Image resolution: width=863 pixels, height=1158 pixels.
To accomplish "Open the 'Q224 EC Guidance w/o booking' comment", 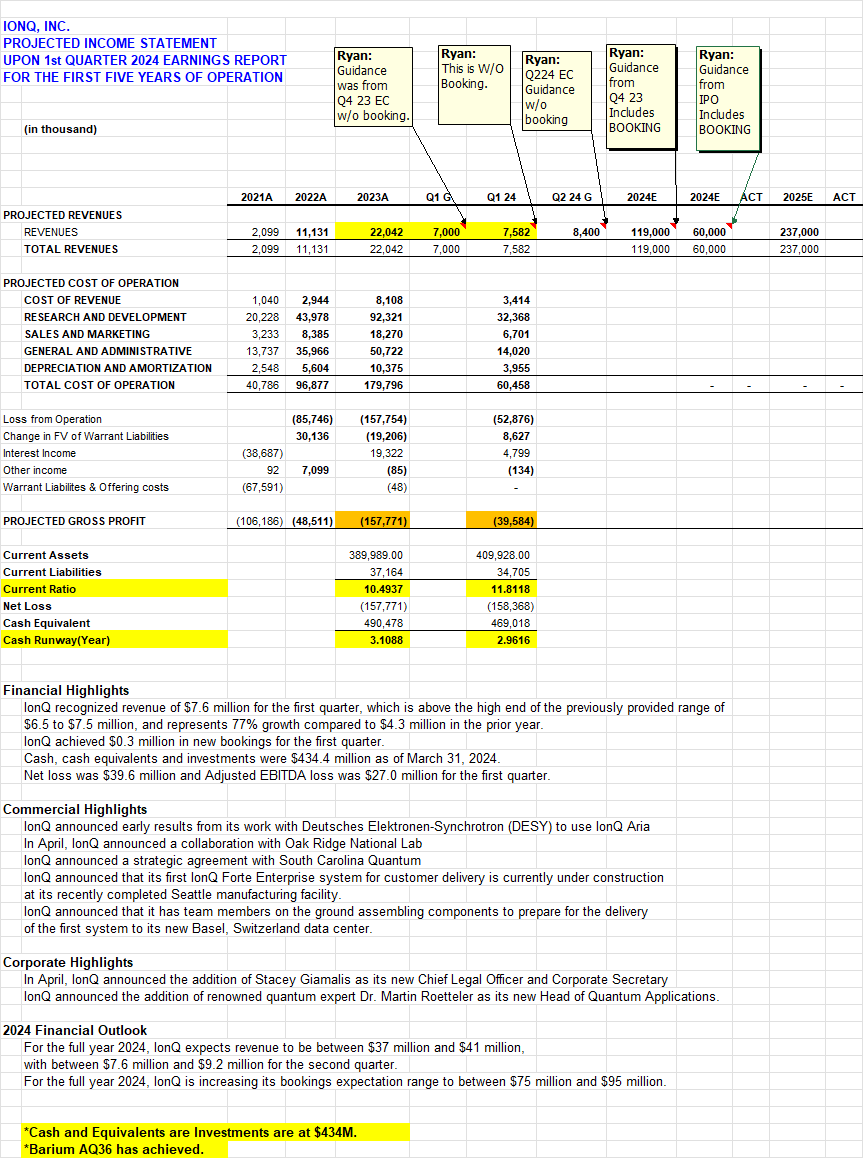I will tap(557, 90).
